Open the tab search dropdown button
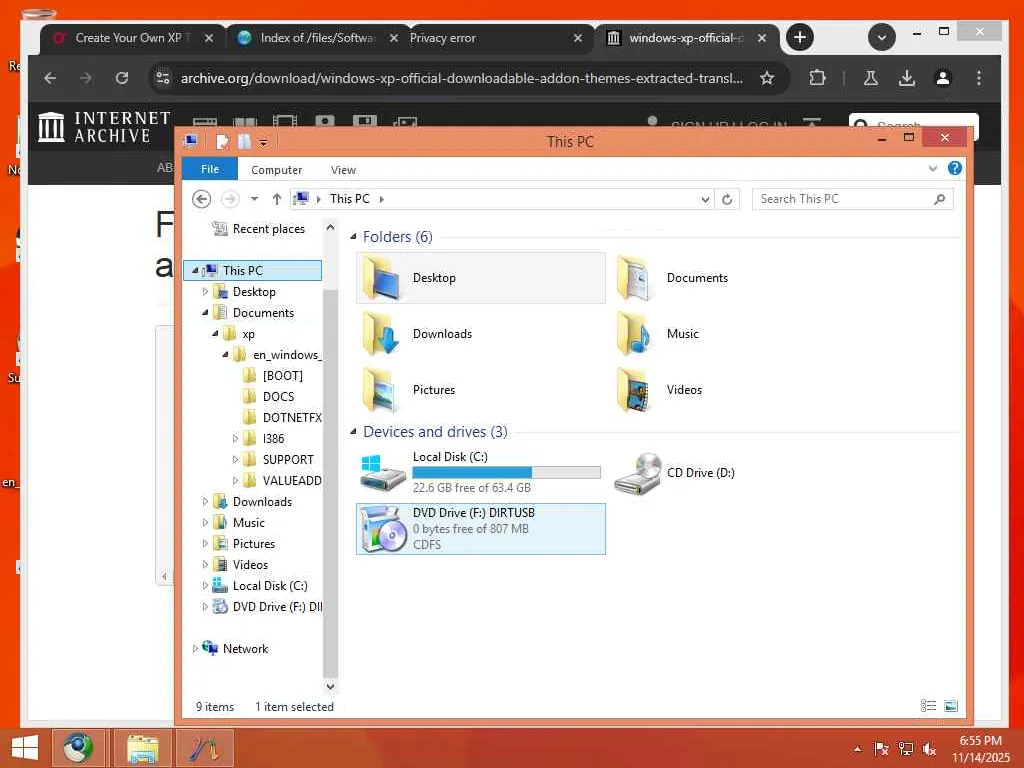 coord(882,37)
